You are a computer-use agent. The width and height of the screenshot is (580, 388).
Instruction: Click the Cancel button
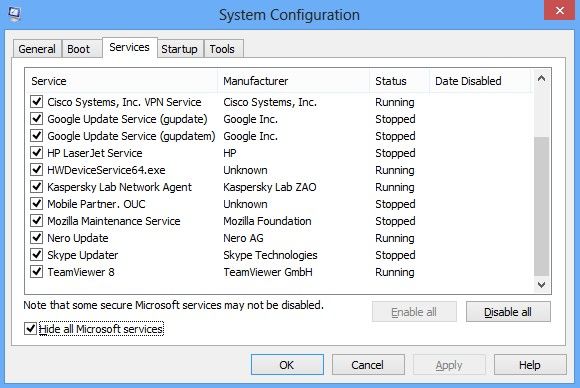pyautogui.click(x=368, y=365)
